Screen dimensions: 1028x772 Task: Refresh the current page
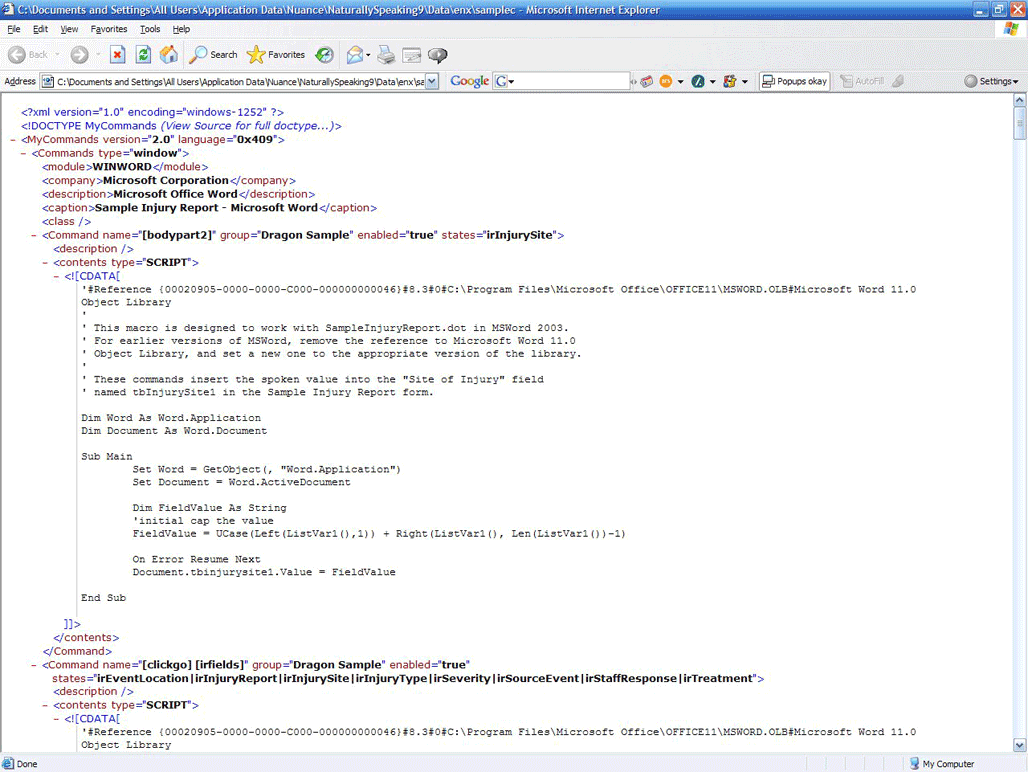tap(143, 55)
